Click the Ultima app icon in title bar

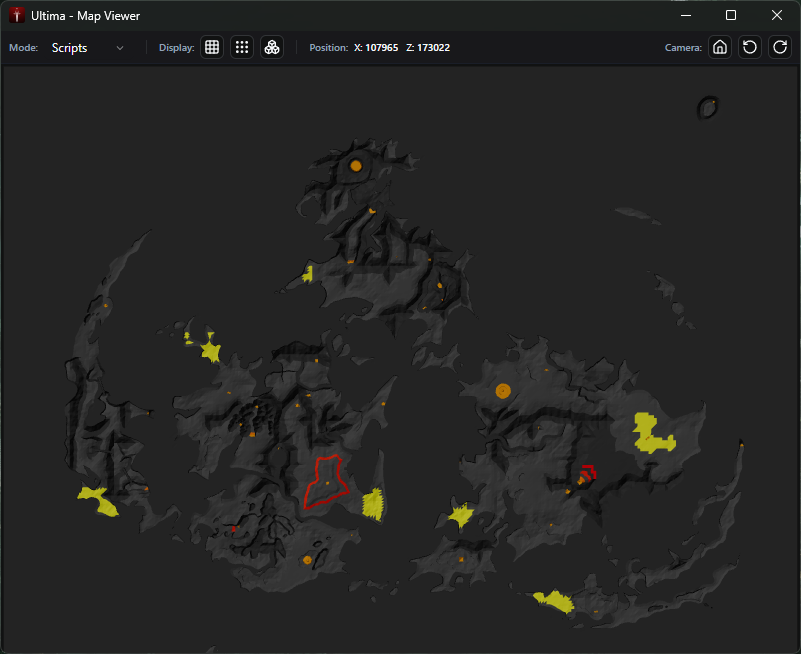coord(17,15)
